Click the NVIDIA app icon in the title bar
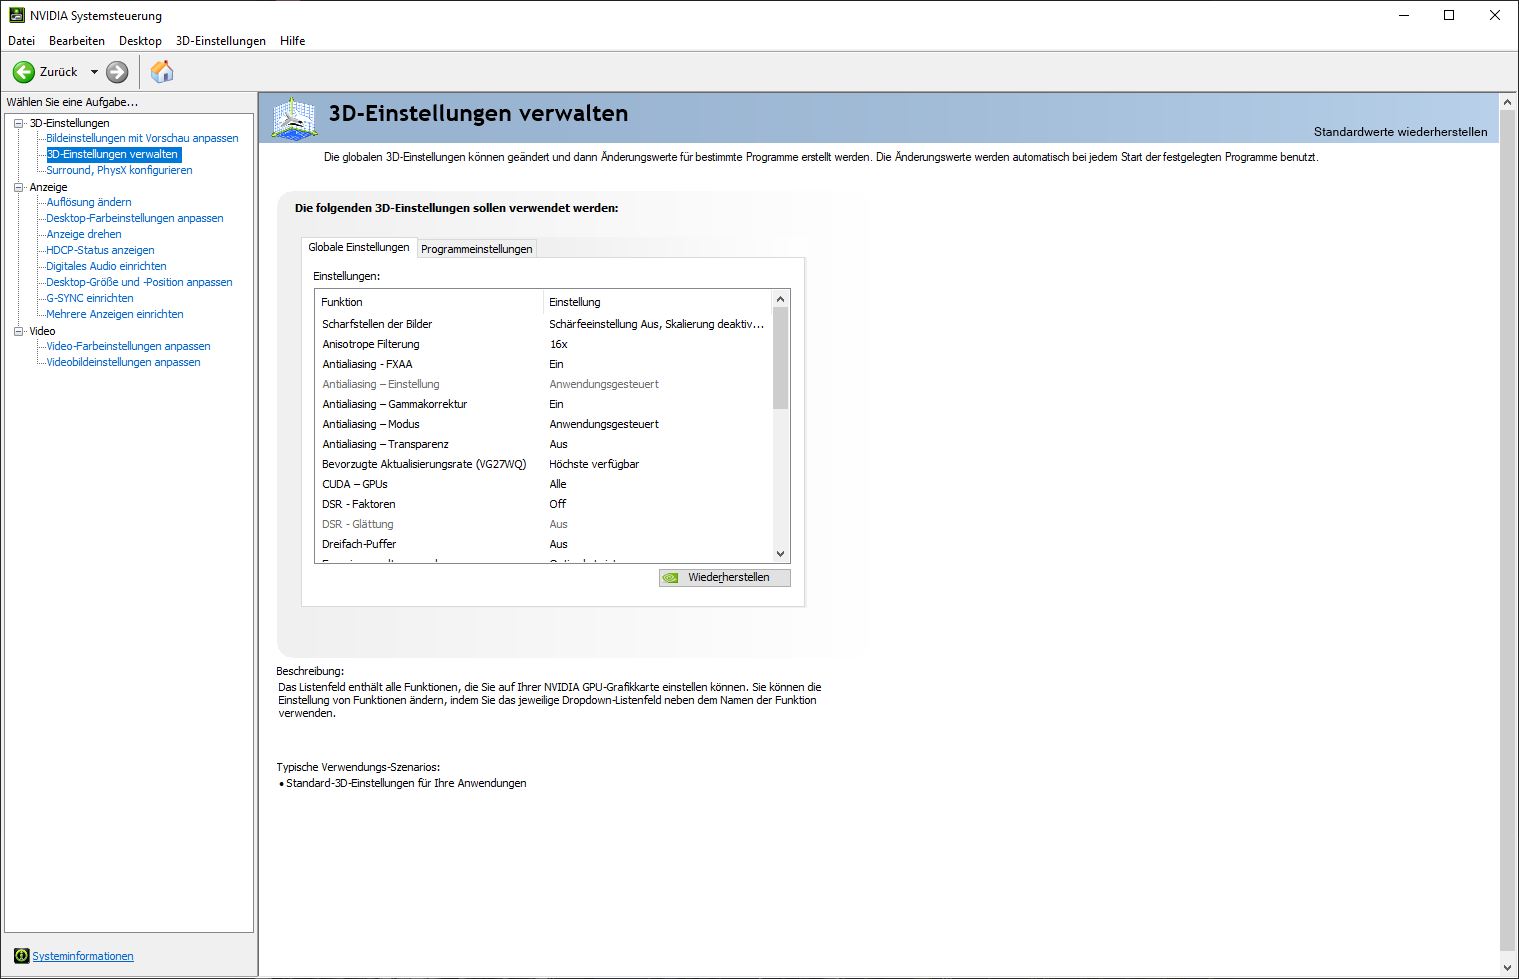This screenshot has height=979, width=1519. coord(17,15)
